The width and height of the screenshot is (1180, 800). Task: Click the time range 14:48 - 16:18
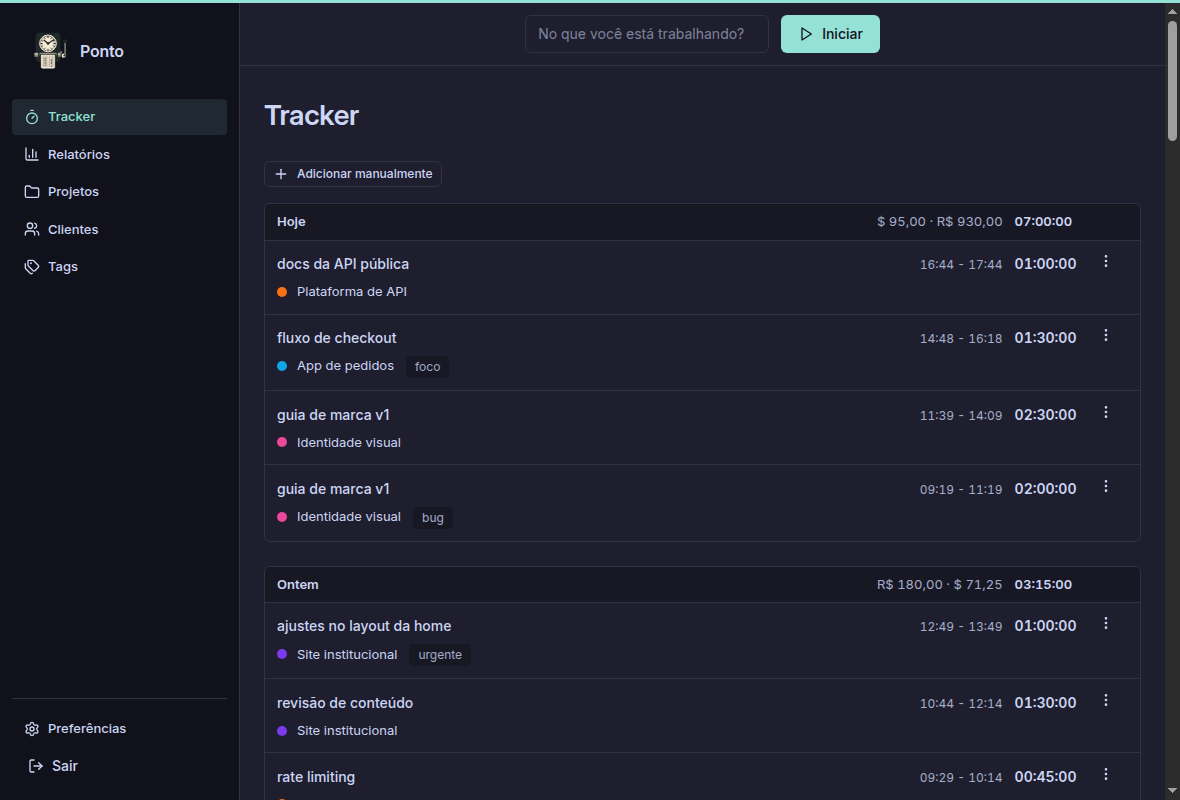coord(961,339)
